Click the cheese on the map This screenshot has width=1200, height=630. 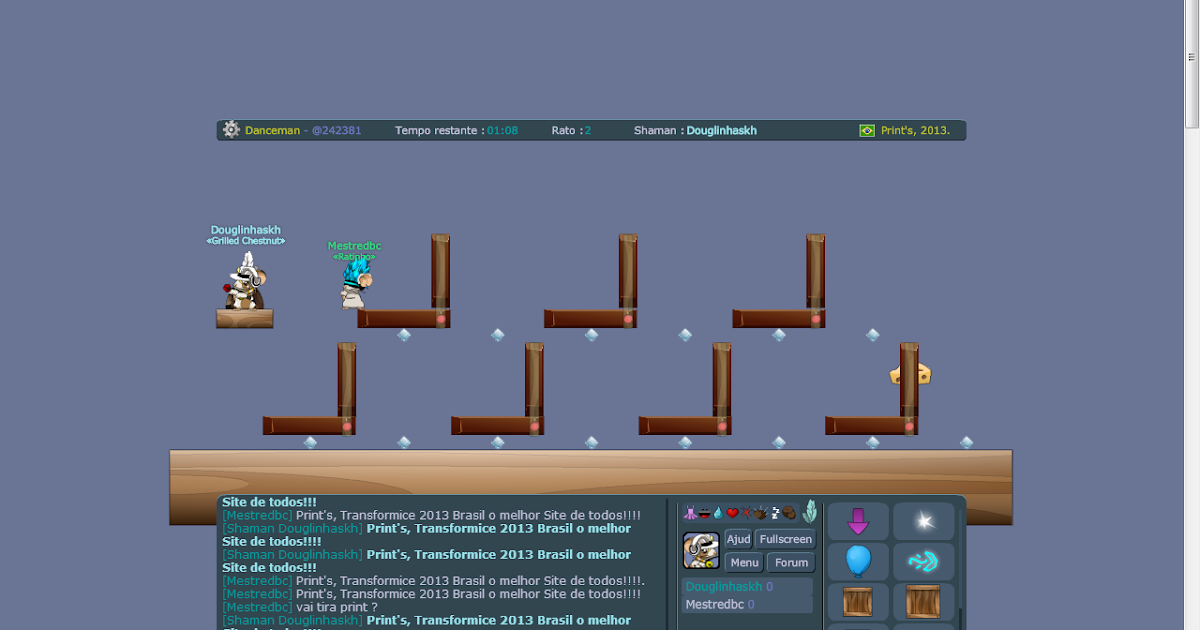[910, 375]
